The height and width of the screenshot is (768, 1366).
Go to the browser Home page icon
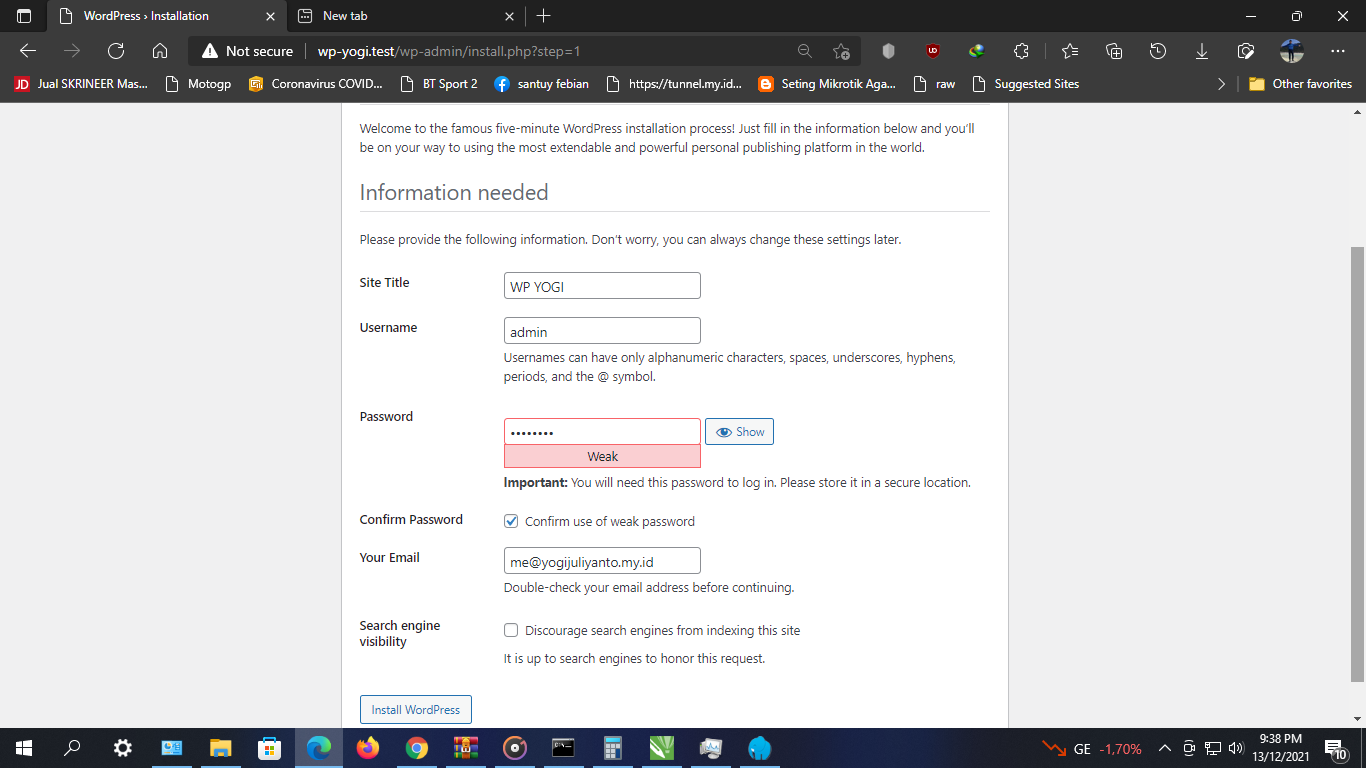pos(160,51)
